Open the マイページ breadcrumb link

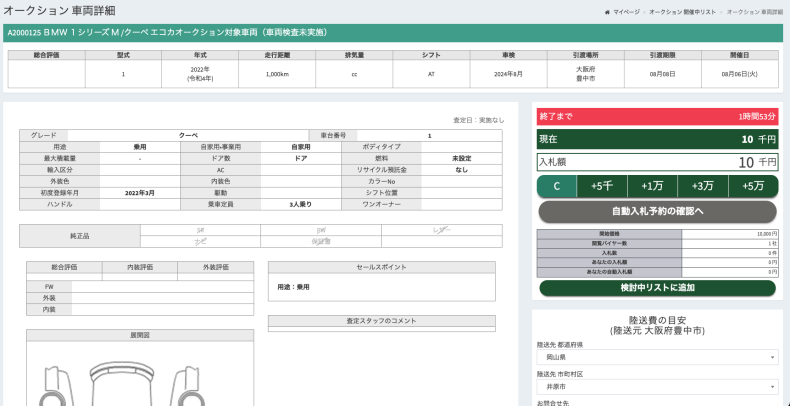point(626,11)
